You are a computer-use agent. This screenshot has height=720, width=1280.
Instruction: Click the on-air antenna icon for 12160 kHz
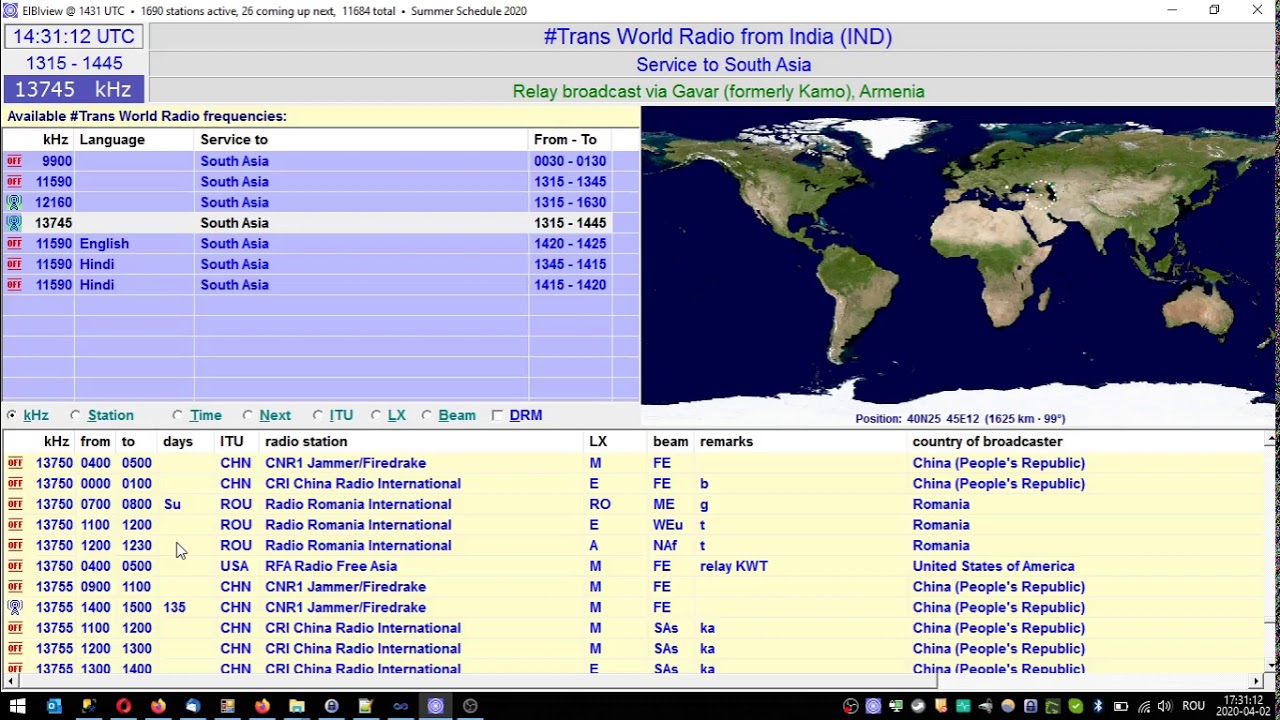point(14,202)
